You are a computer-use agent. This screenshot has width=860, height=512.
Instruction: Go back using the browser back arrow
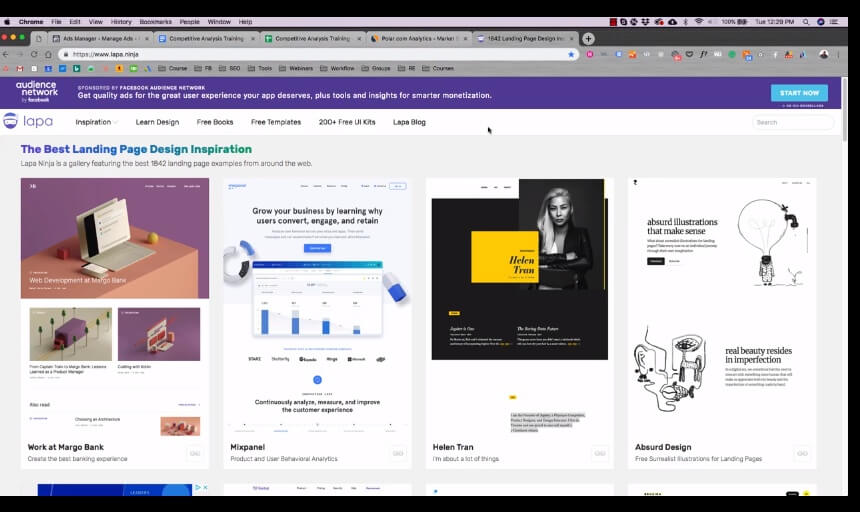click(x=5, y=54)
